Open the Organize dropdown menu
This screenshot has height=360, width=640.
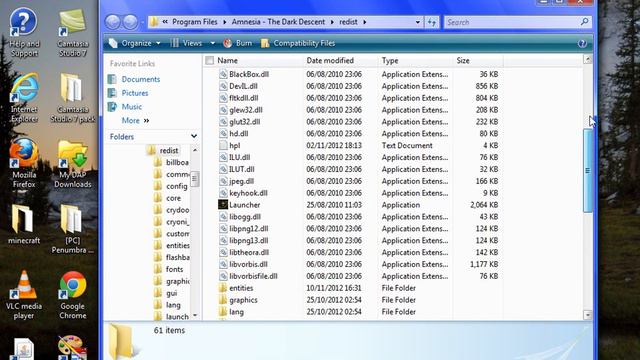(135, 43)
